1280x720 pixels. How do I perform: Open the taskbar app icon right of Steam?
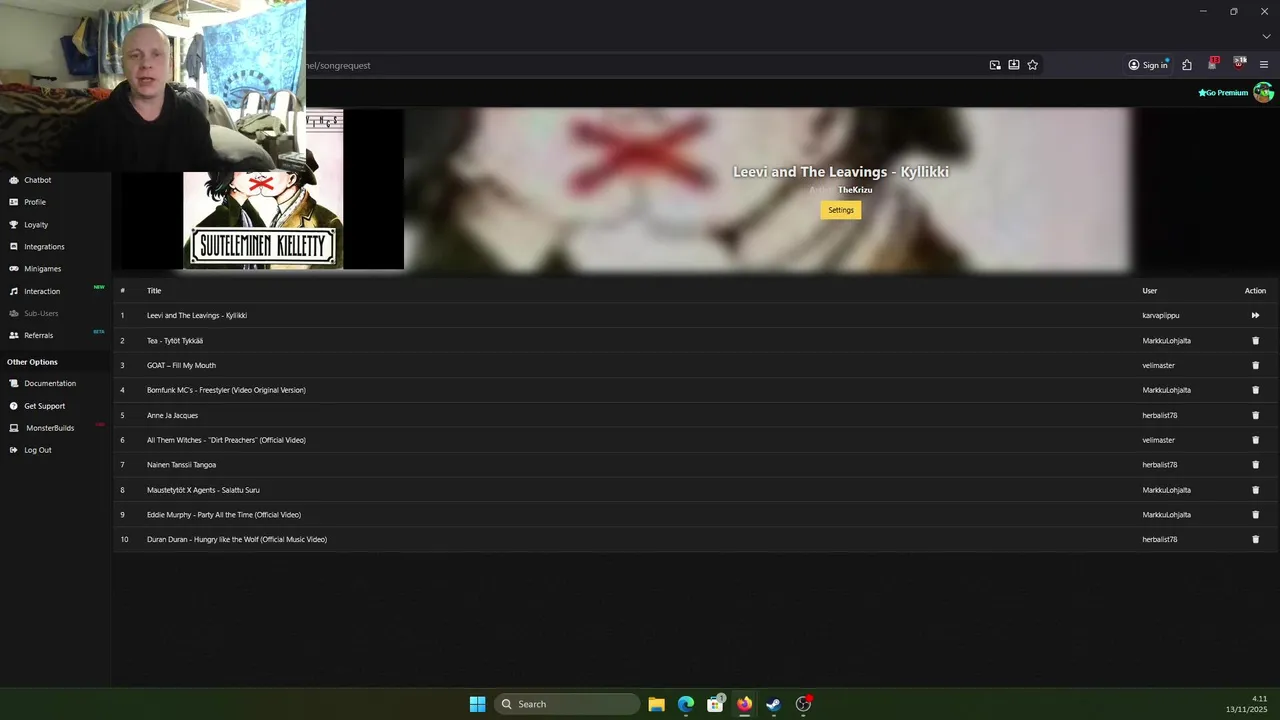pos(803,704)
